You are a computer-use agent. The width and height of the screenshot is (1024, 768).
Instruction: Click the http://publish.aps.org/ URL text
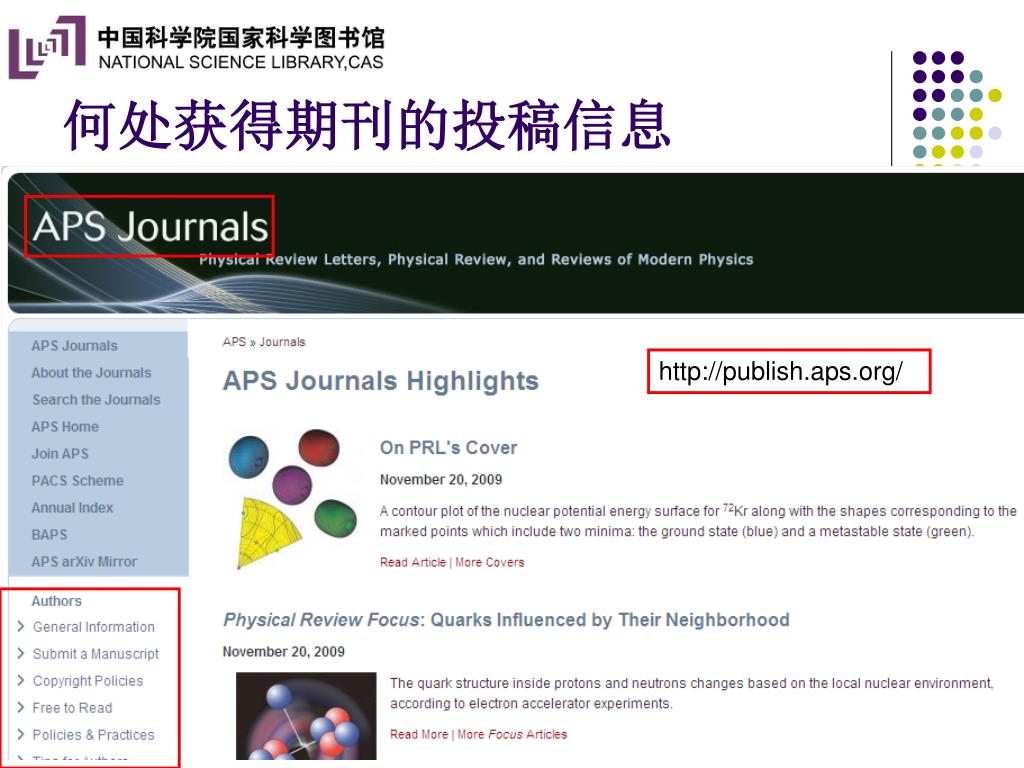pyautogui.click(x=780, y=371)
